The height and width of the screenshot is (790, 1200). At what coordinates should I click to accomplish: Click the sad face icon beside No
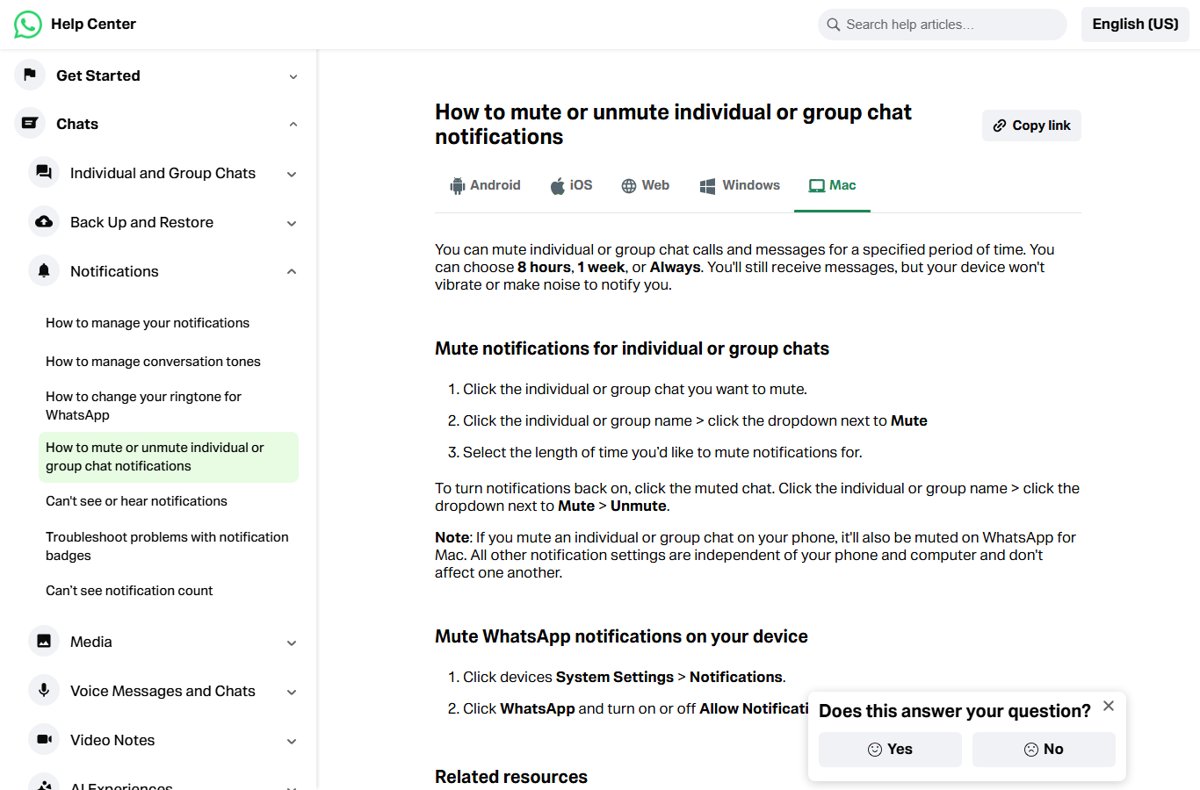click(1031, 749)
